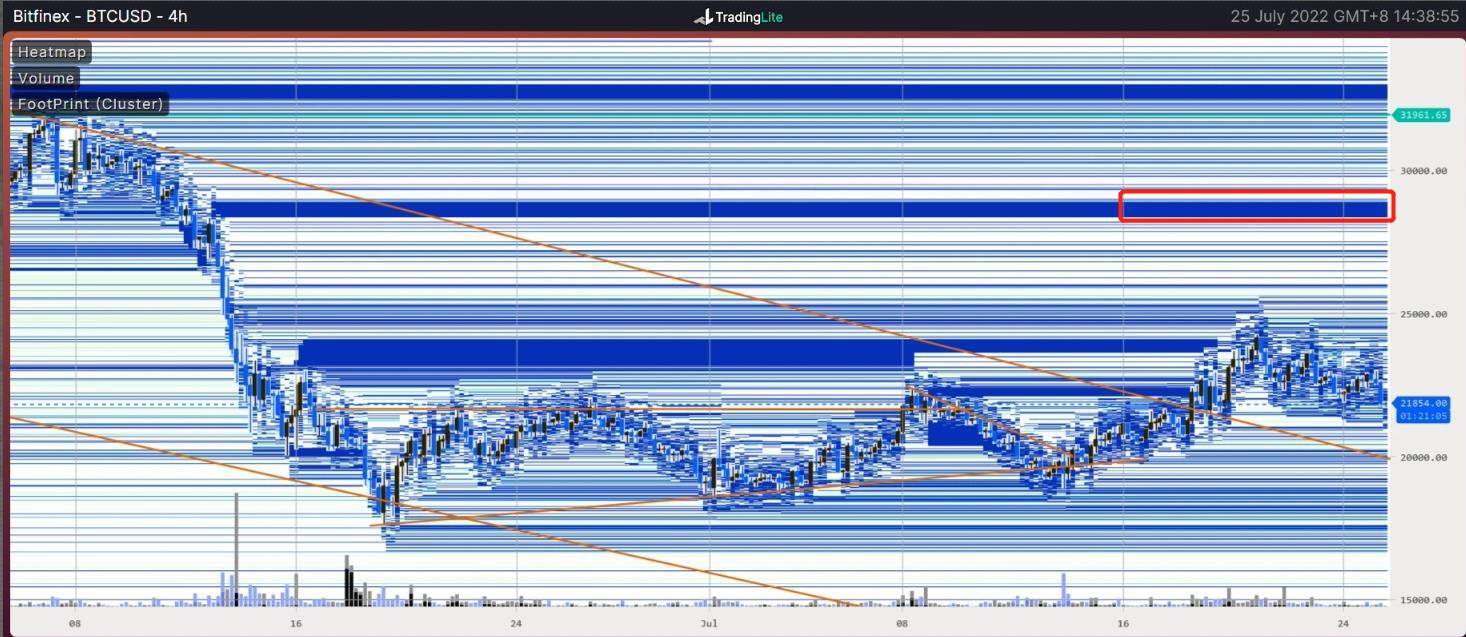Click the TradingLite brand name text

[x=749, y=17]
